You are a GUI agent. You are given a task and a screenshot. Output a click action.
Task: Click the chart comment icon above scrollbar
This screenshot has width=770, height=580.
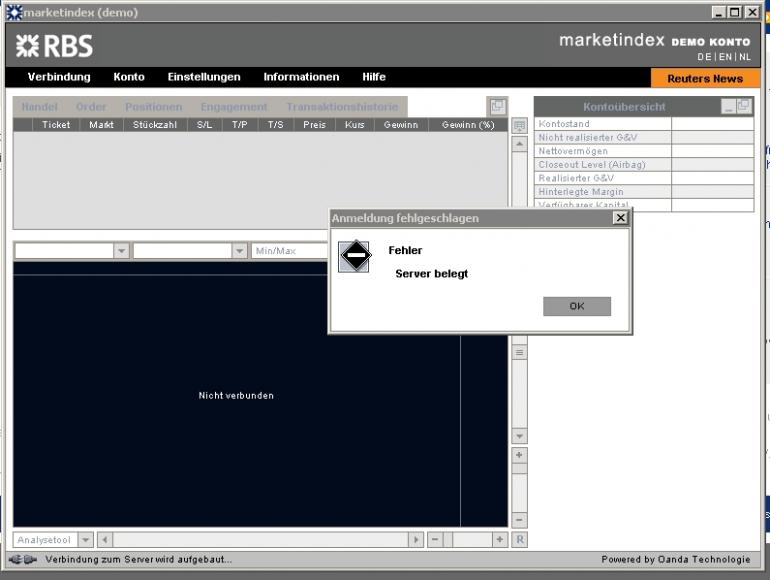click(x=520, y=126)
